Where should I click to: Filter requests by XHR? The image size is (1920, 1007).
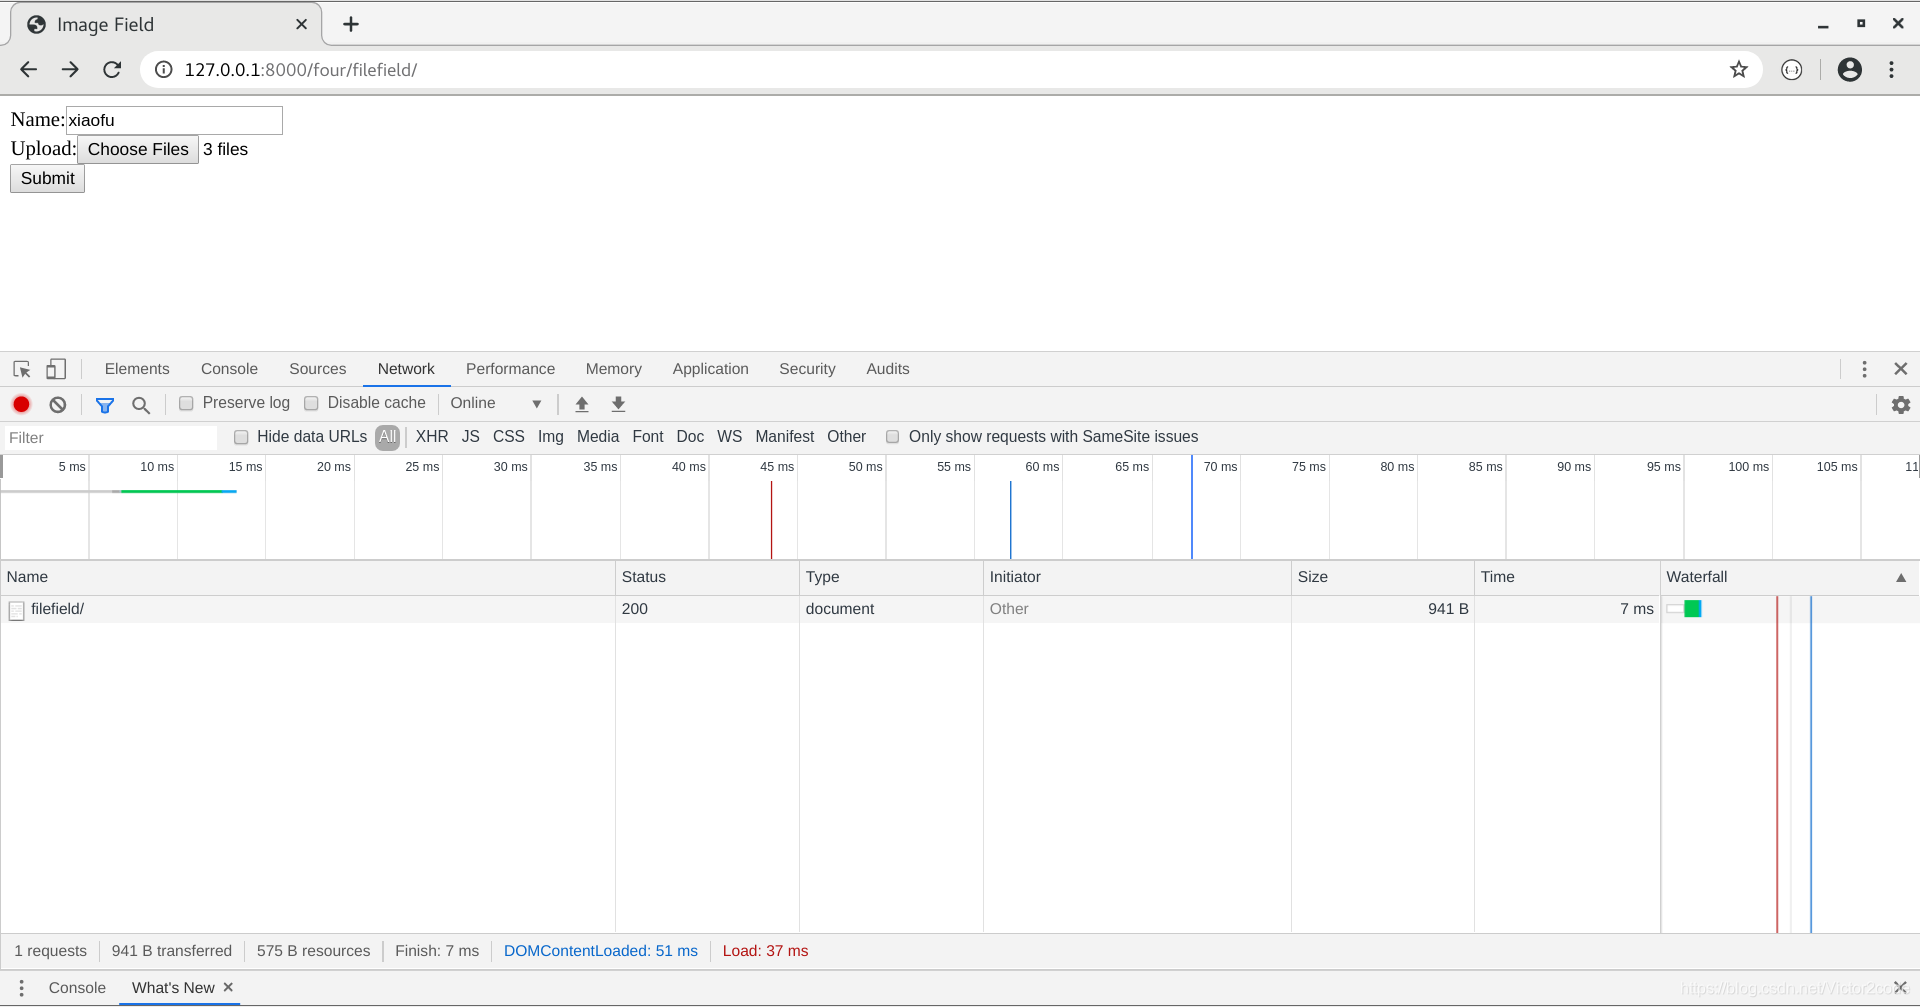tap(432, 437)
